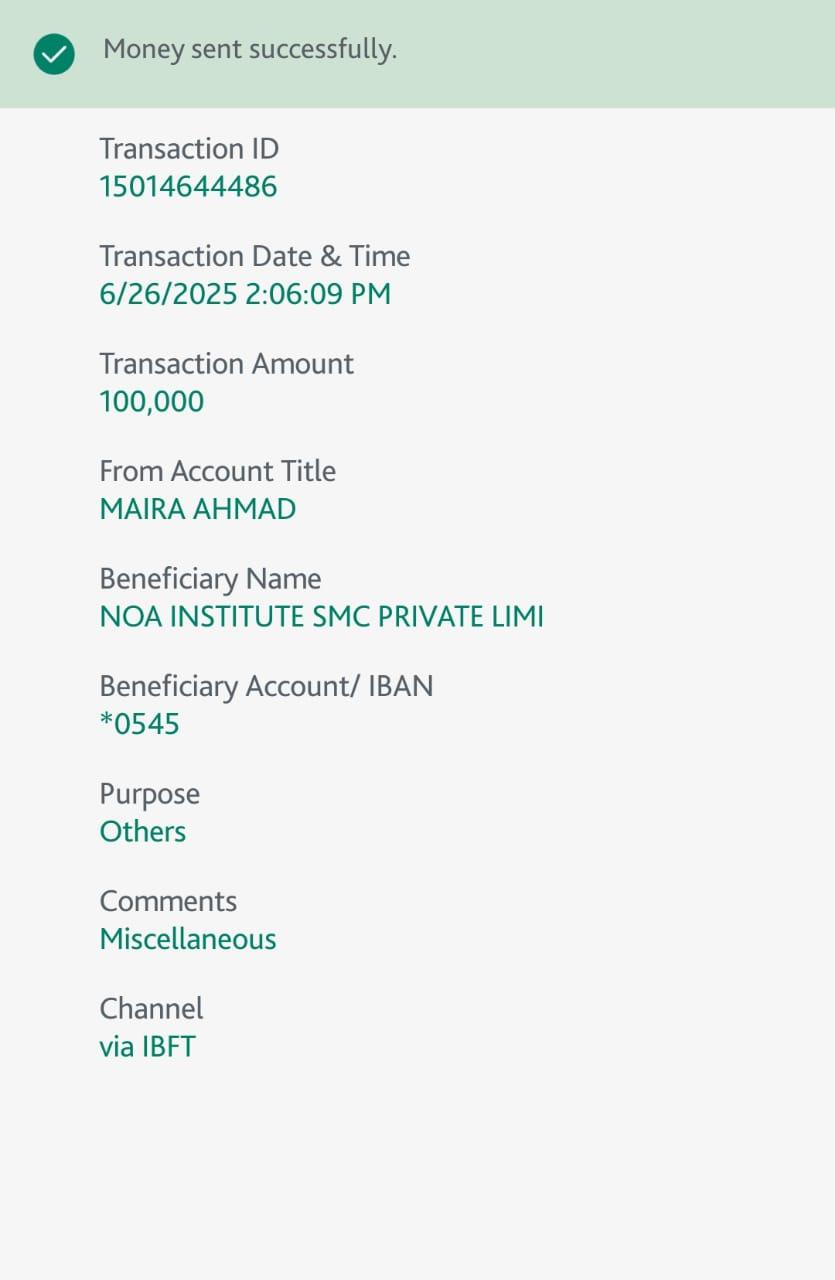Image resolution: width=835 pixels, height=1280 pixels.
Task: Select the sender name MAIRA AHMAD
Action: tap(198, 509)
